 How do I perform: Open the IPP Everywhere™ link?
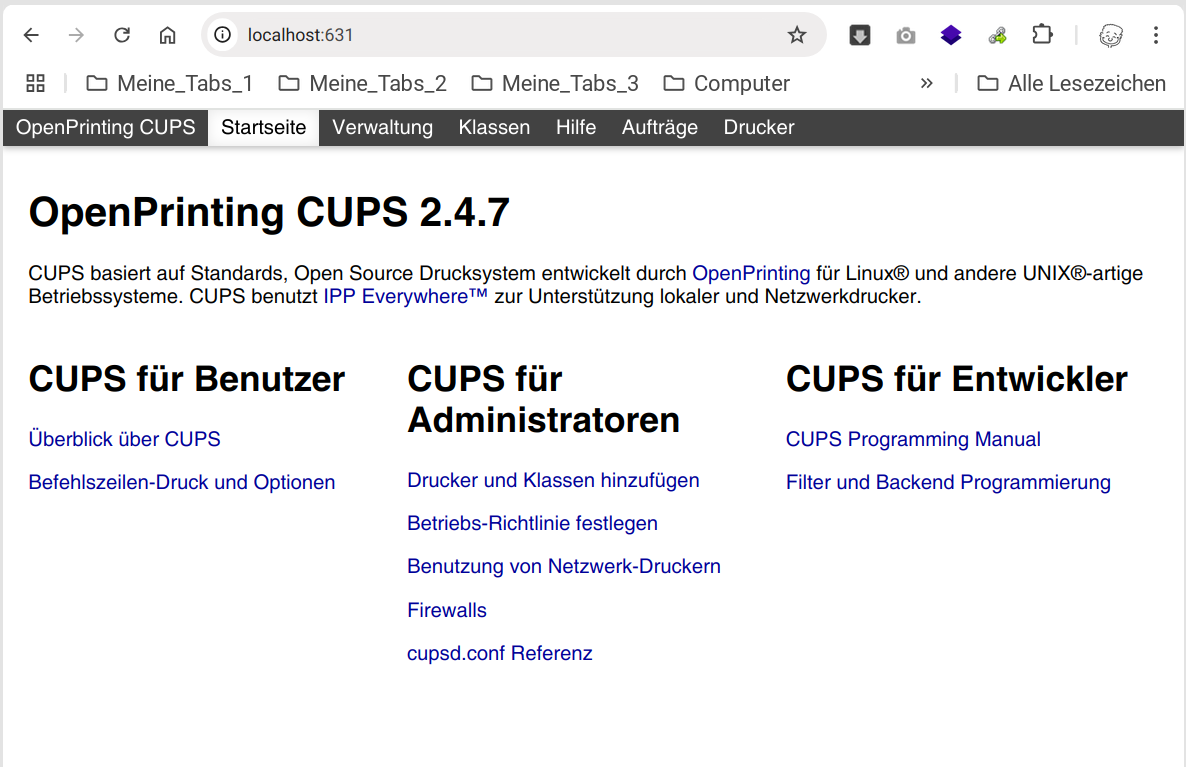click(x=405, y=296)
